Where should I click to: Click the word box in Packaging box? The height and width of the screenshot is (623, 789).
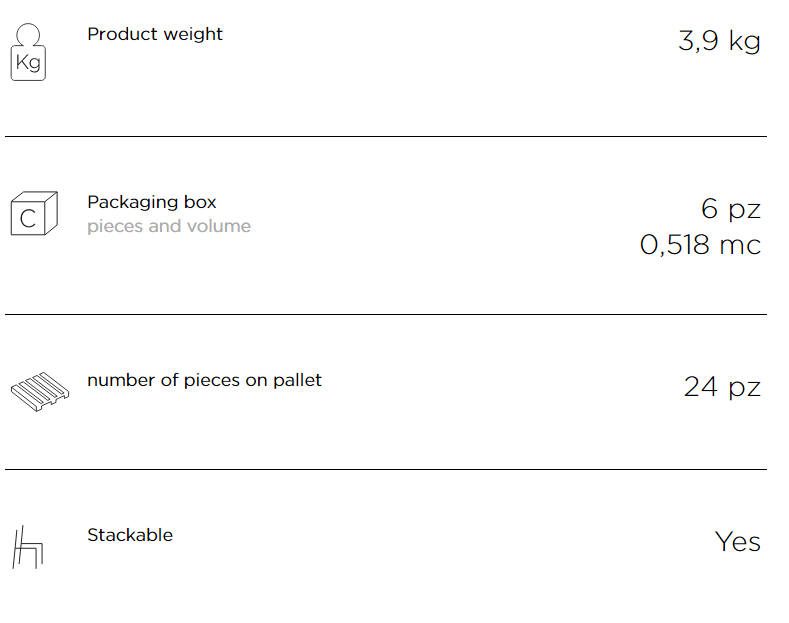click(x=200, y=202)
